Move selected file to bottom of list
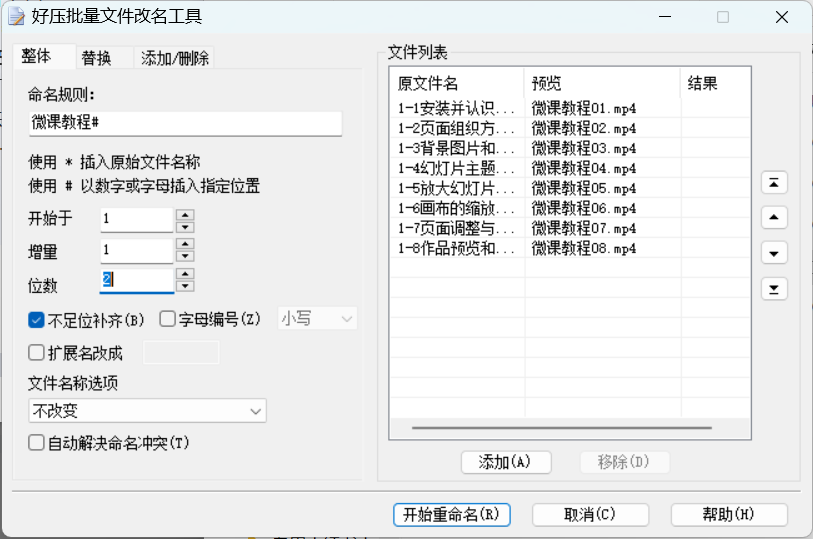Viewport: 813px width, 539px height. point(775,290)
